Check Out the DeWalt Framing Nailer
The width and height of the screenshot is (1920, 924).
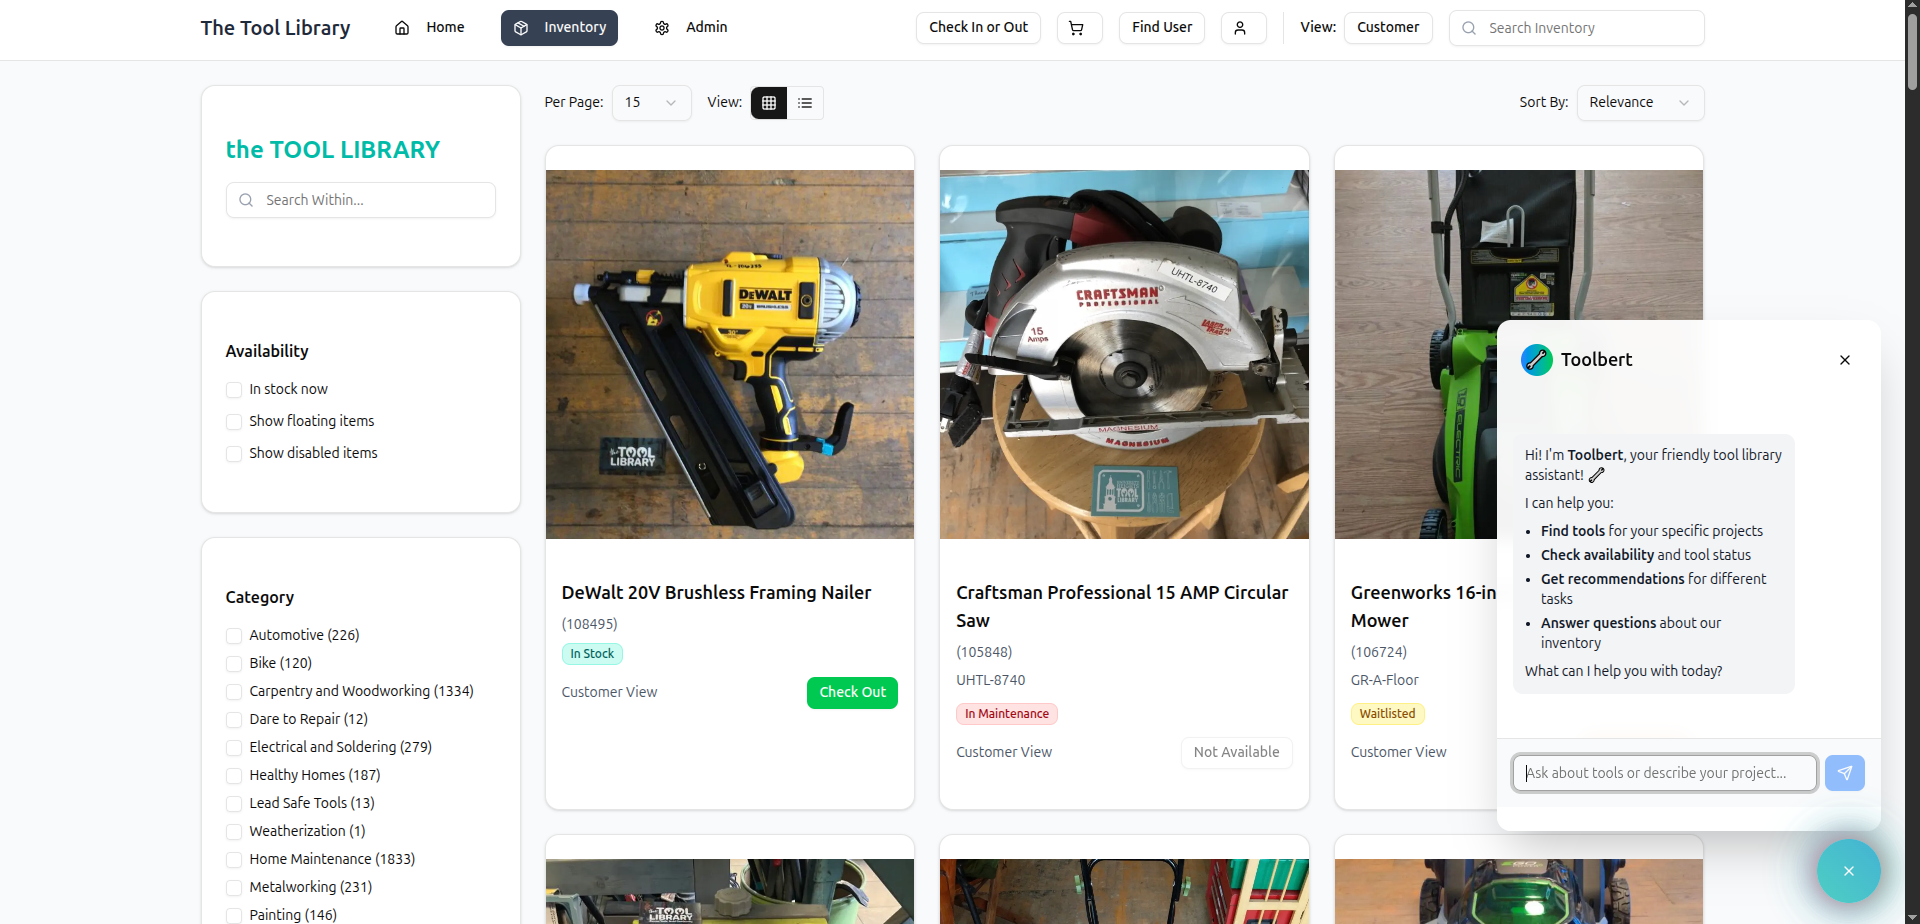pyautogui.click(x=852, y=693)
